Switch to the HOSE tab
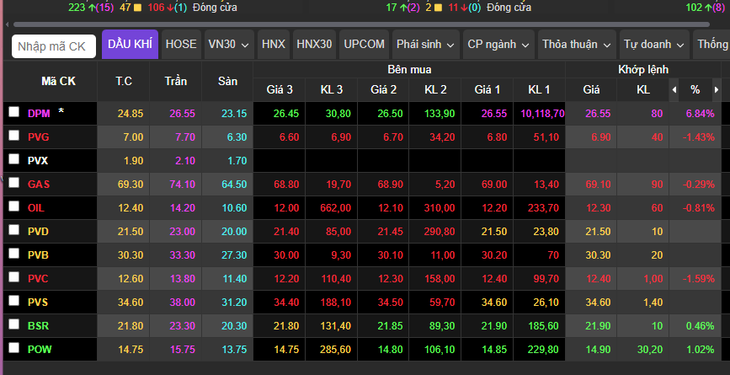 (x=181, y=45)
